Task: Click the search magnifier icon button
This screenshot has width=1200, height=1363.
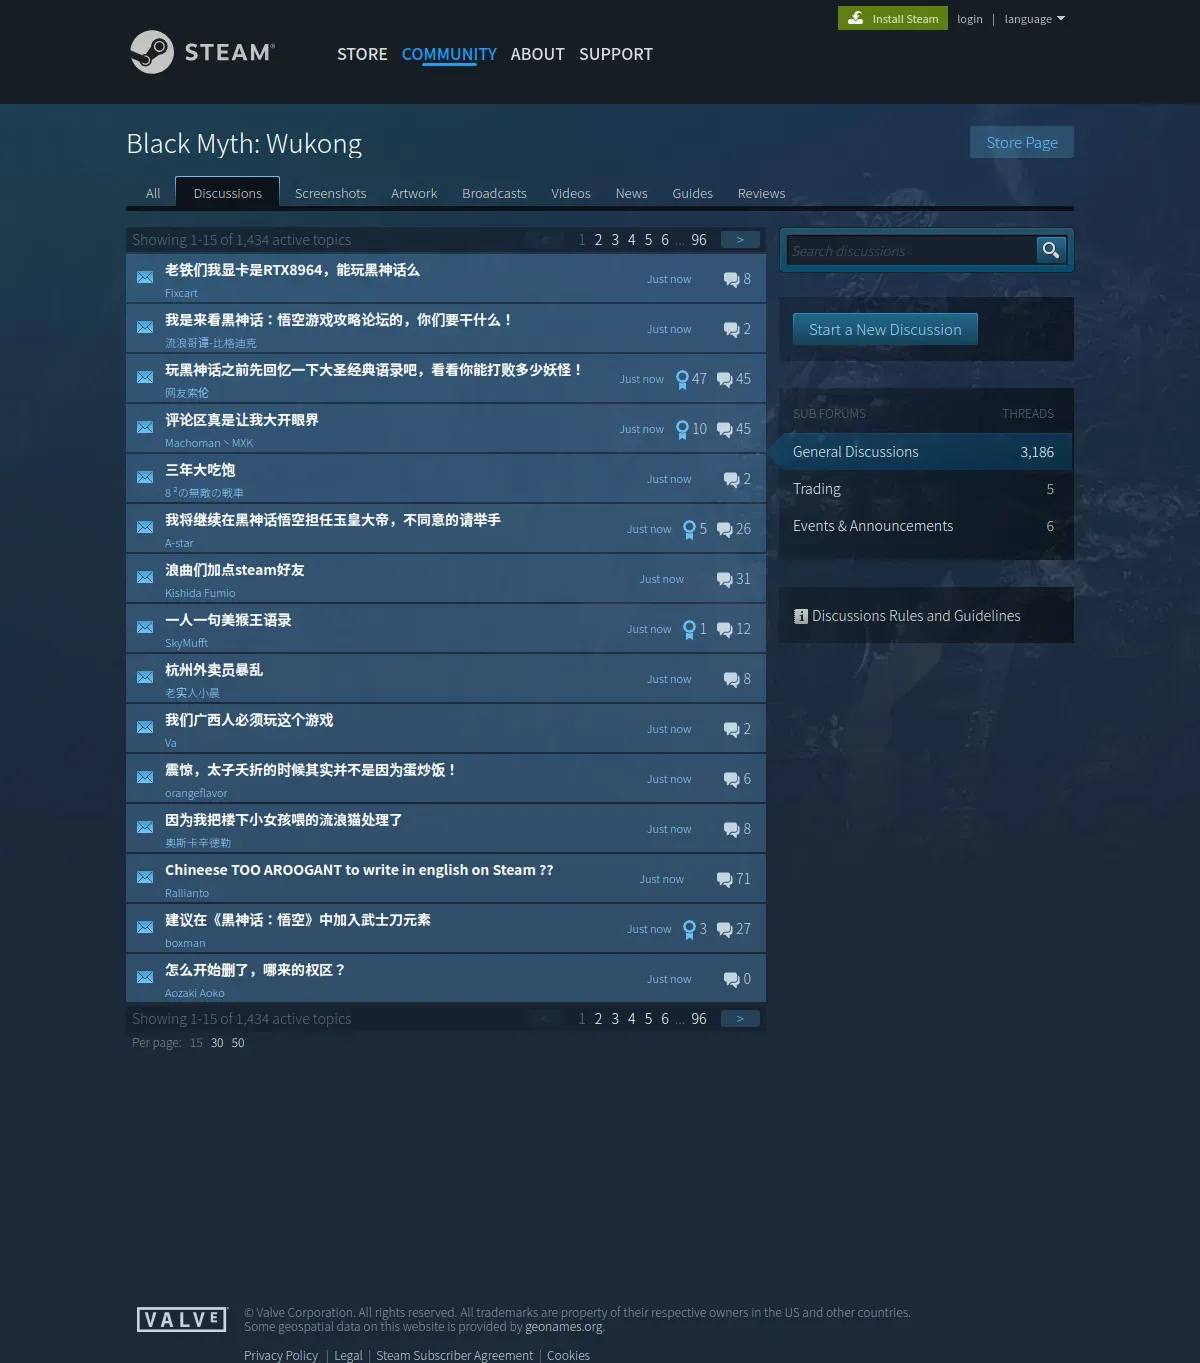Action: coord(1050,250)
